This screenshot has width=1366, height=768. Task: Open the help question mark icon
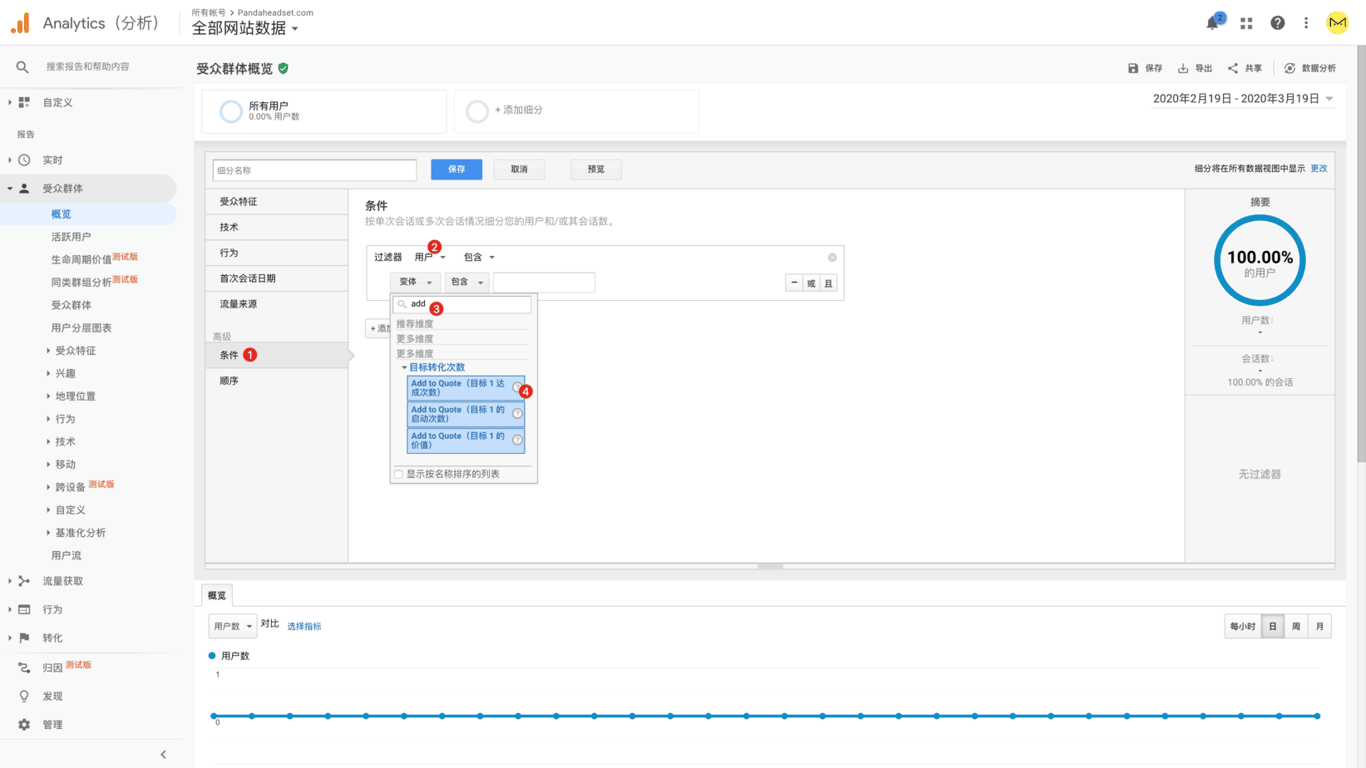pyautogui.click(x=1277, y=23)
